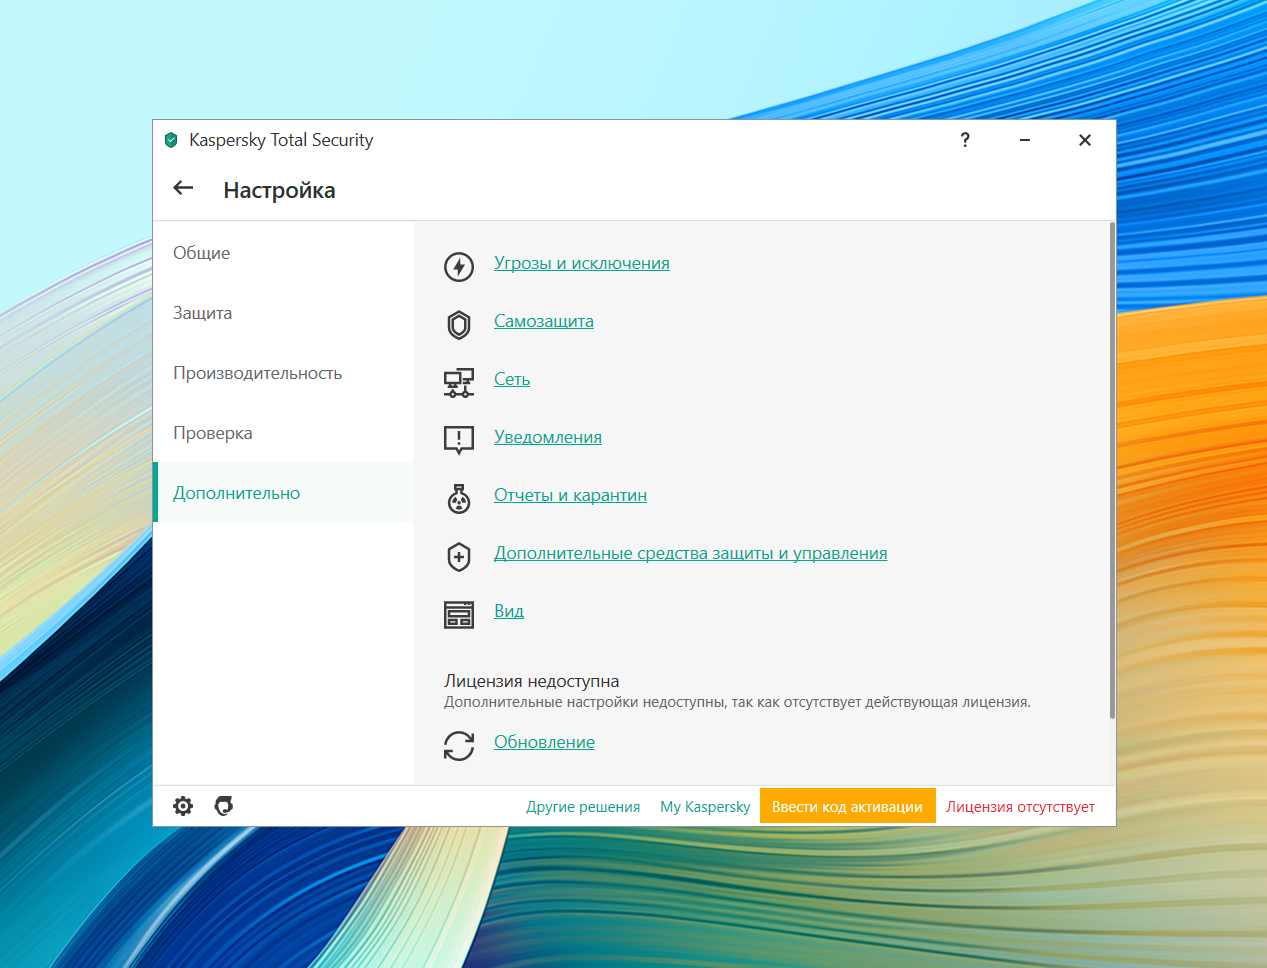Viewport: 1267px width, 968px height.
Task: Open the Вид link
Action: [509, 611]
